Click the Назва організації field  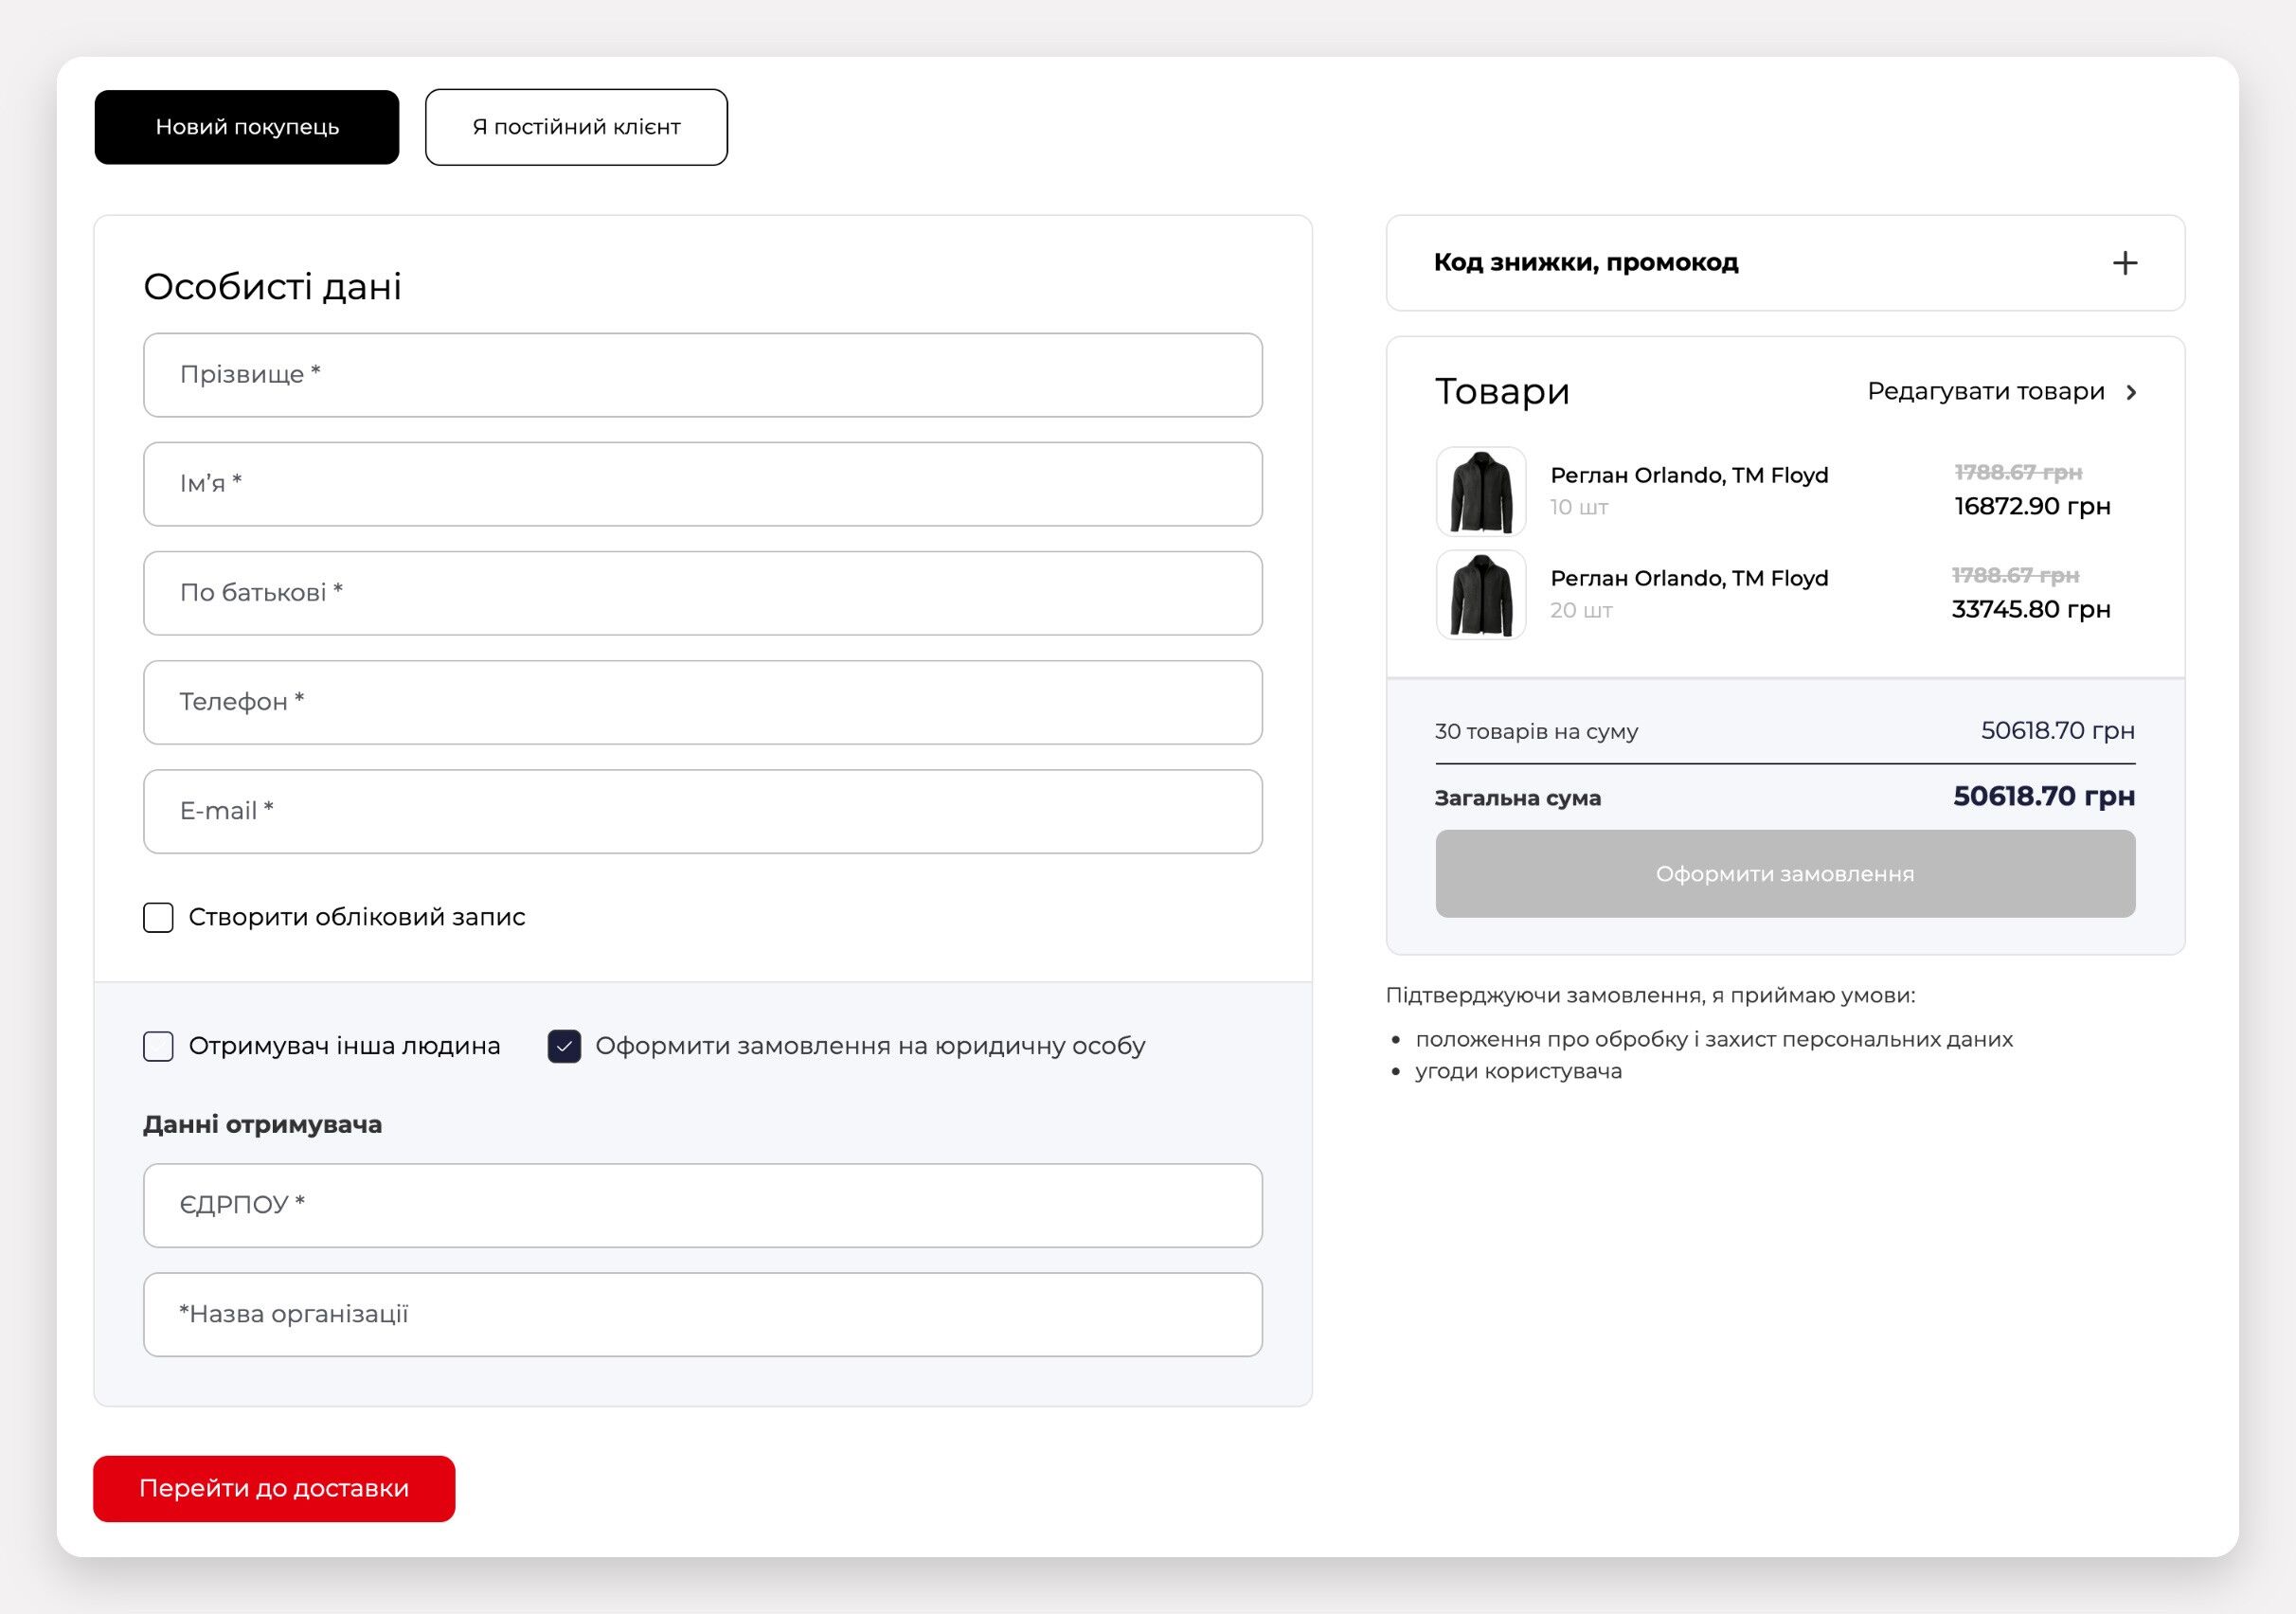click(702, 1314)
